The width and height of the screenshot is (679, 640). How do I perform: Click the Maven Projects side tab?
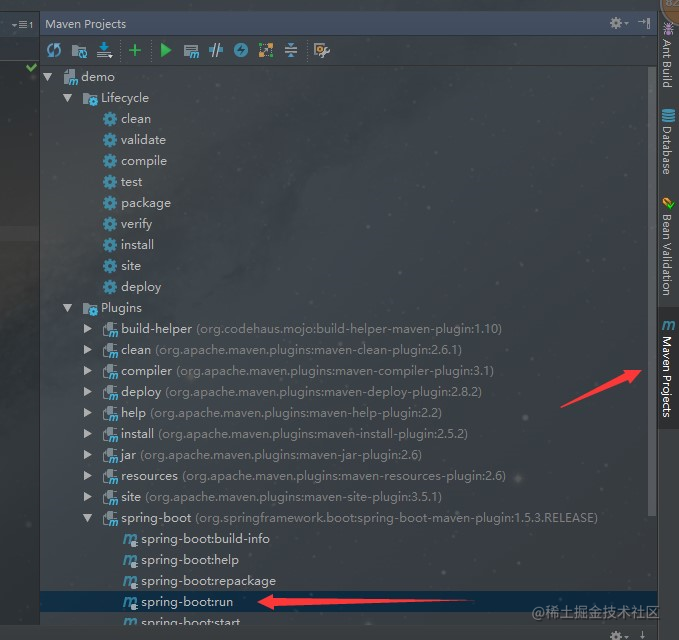pyautogui.click(x=668, y=368)
